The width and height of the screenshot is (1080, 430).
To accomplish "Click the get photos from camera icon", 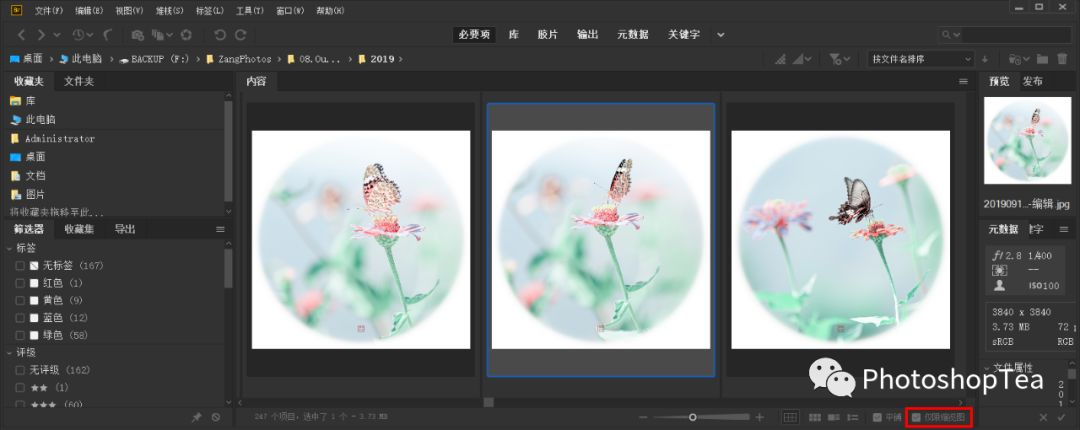I will [x=138, y=34].
